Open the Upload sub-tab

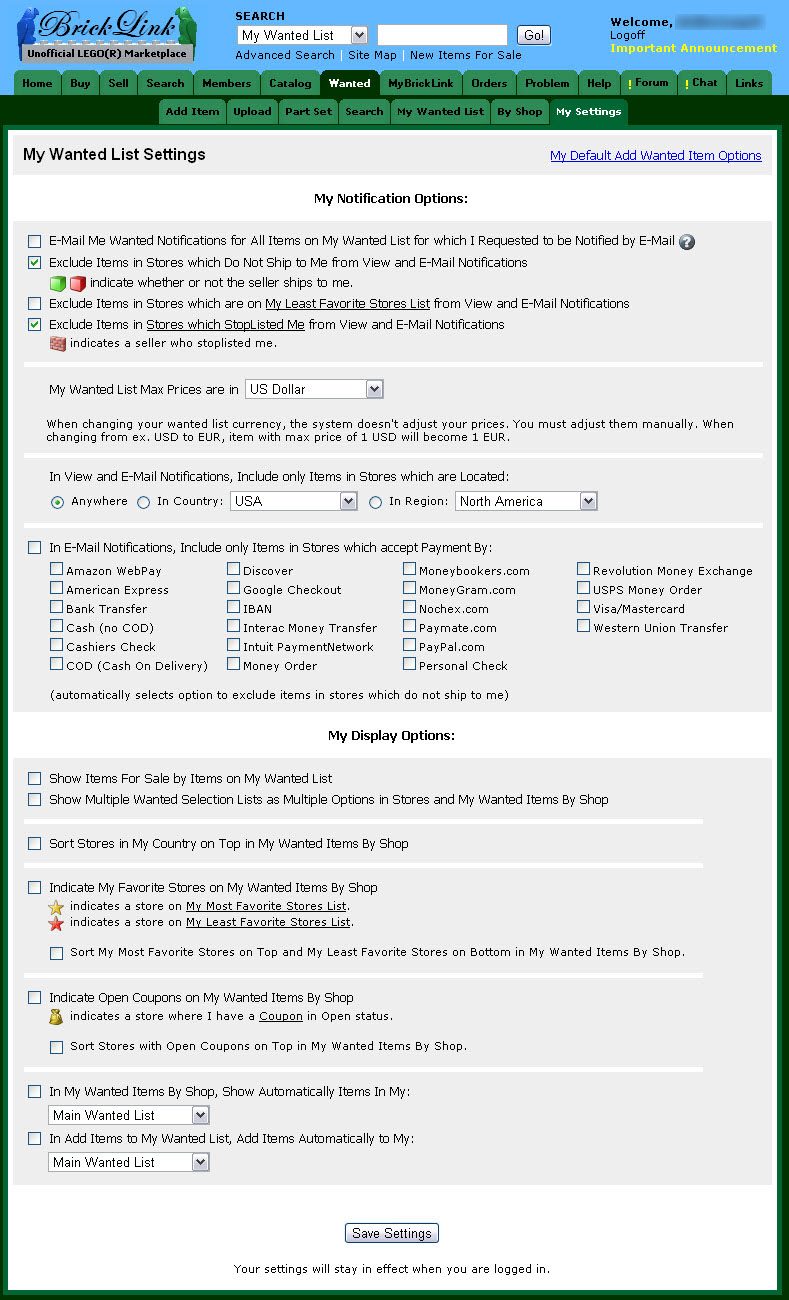252,112
